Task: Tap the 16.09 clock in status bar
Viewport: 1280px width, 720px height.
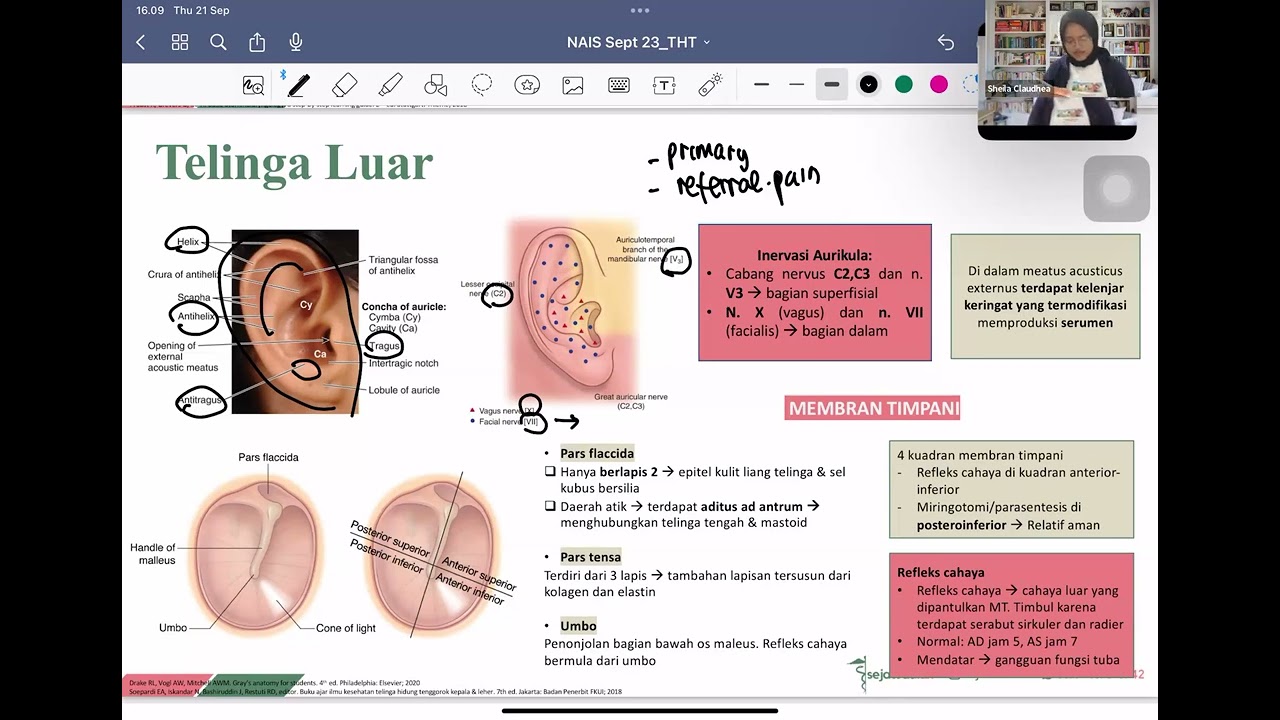Action: [150, 10]
